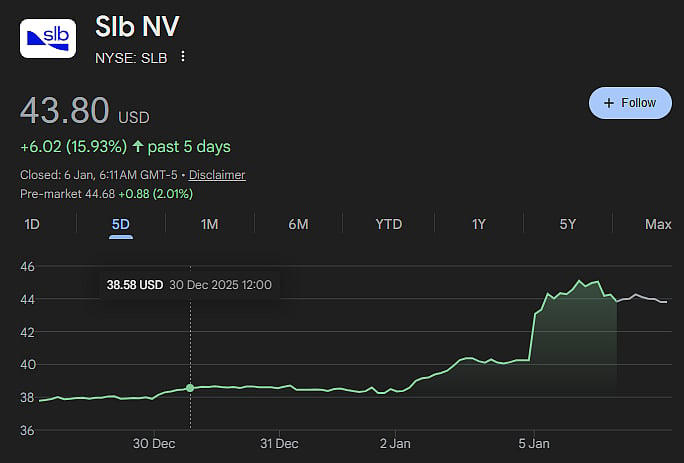Switch to the 1Y chart view
Screen dimensions: 684x463
(479, 224)
